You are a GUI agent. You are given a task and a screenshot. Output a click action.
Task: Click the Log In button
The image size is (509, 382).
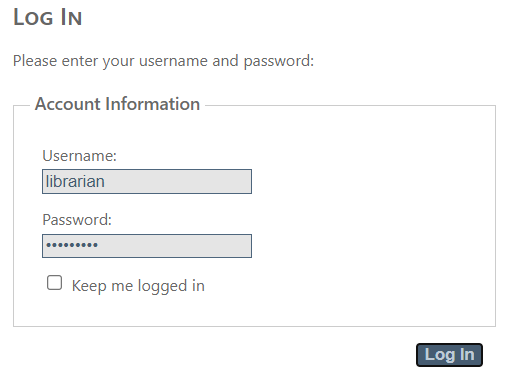coord(449,355)
